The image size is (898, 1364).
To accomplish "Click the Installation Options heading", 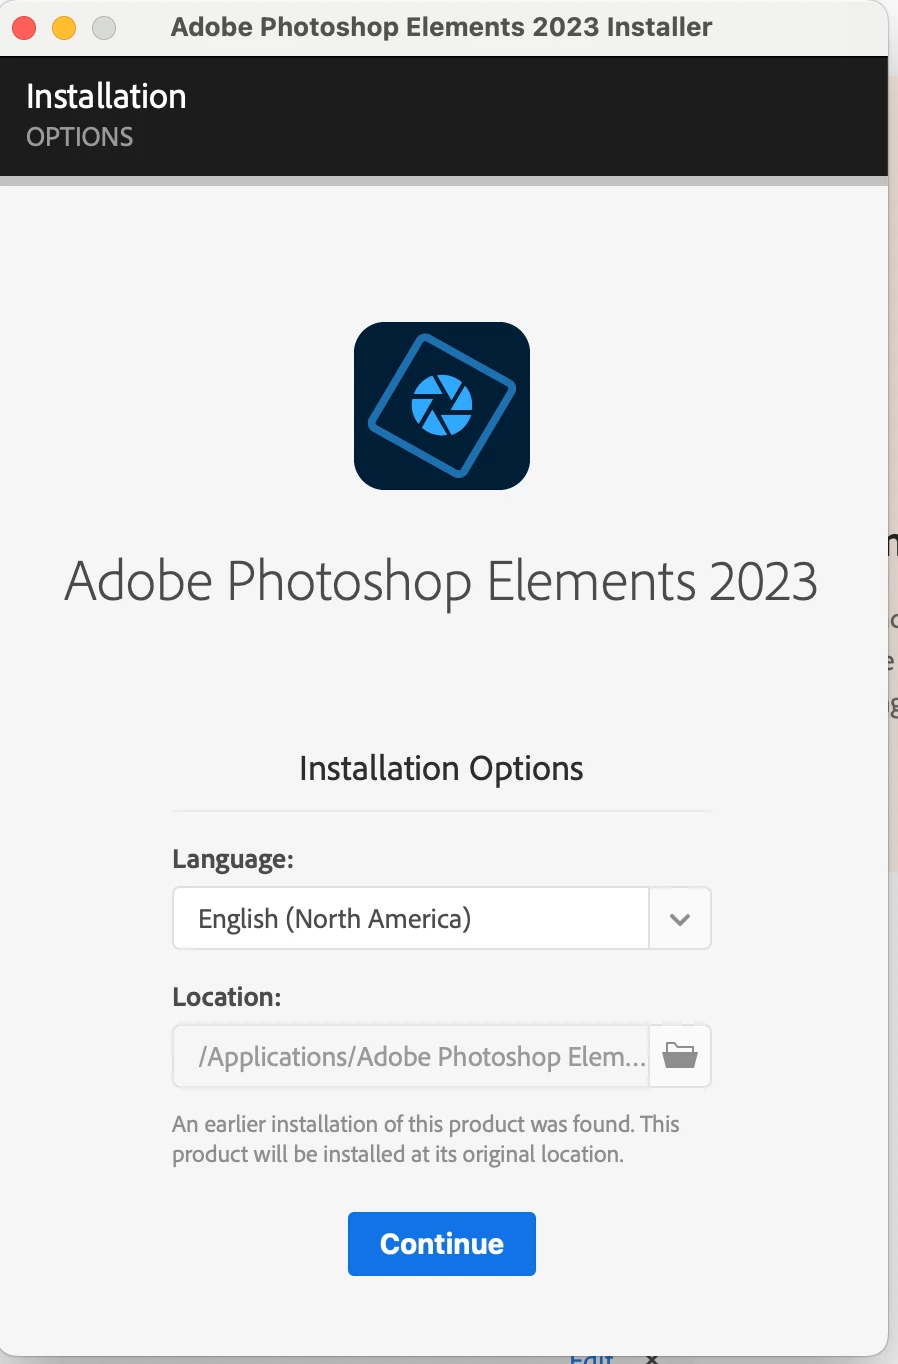I will click(441, 768).
